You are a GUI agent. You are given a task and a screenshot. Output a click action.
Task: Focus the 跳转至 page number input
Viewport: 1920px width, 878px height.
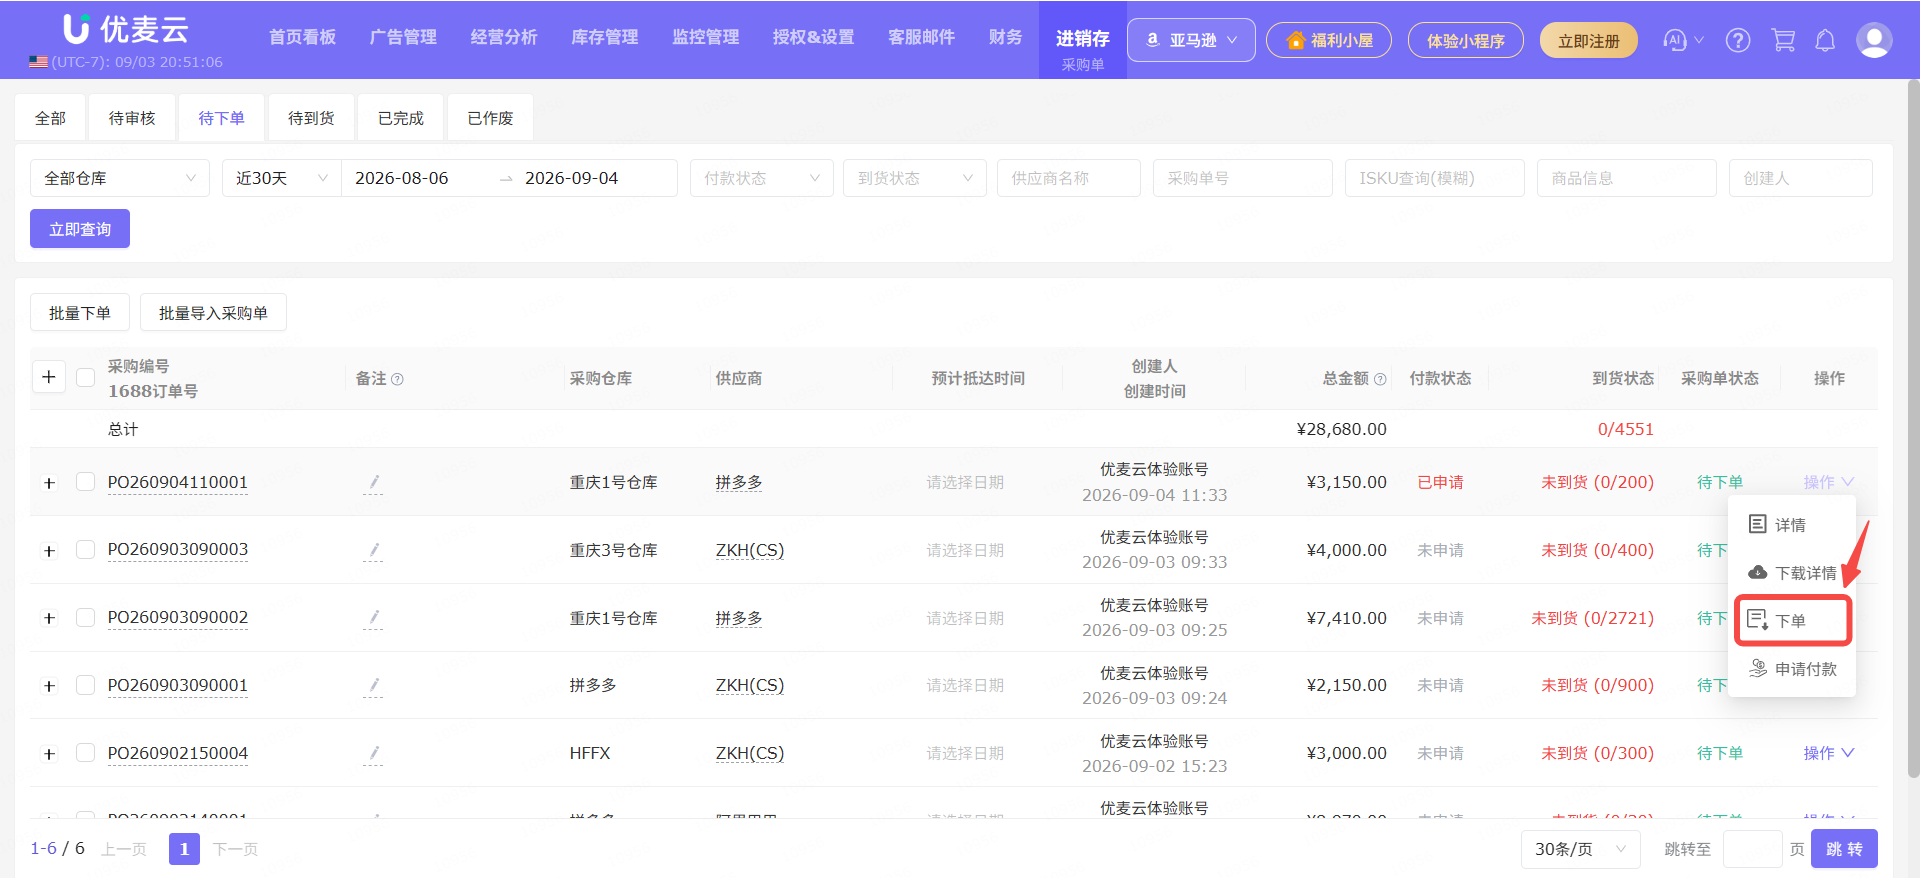tap(1753, 849)
